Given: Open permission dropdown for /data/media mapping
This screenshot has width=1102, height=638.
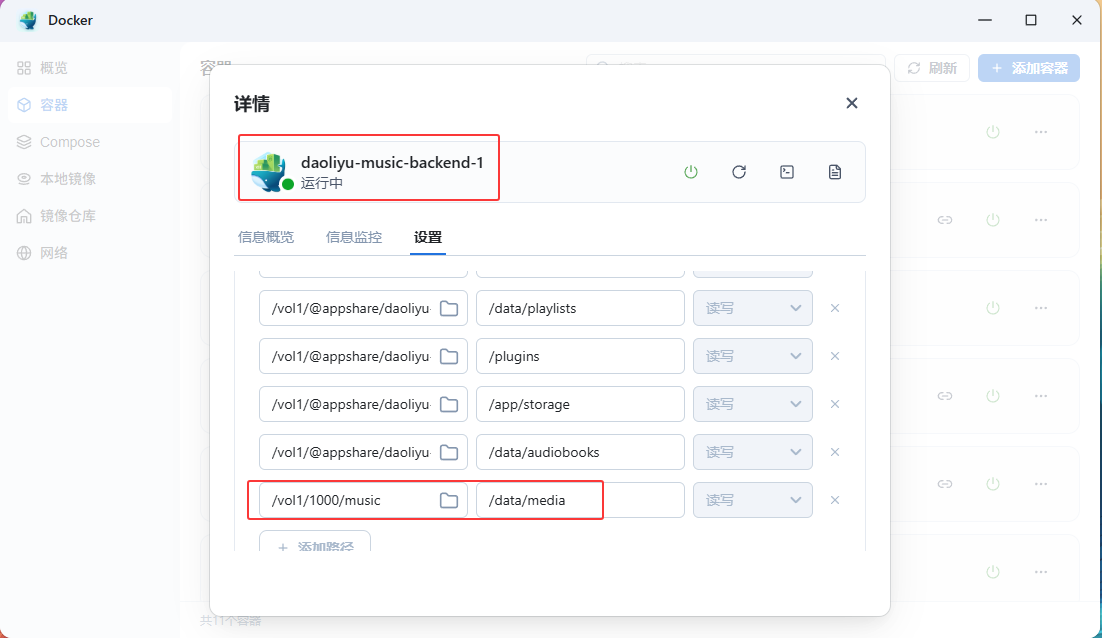Looking at the screenshot, I should point(752,500).
